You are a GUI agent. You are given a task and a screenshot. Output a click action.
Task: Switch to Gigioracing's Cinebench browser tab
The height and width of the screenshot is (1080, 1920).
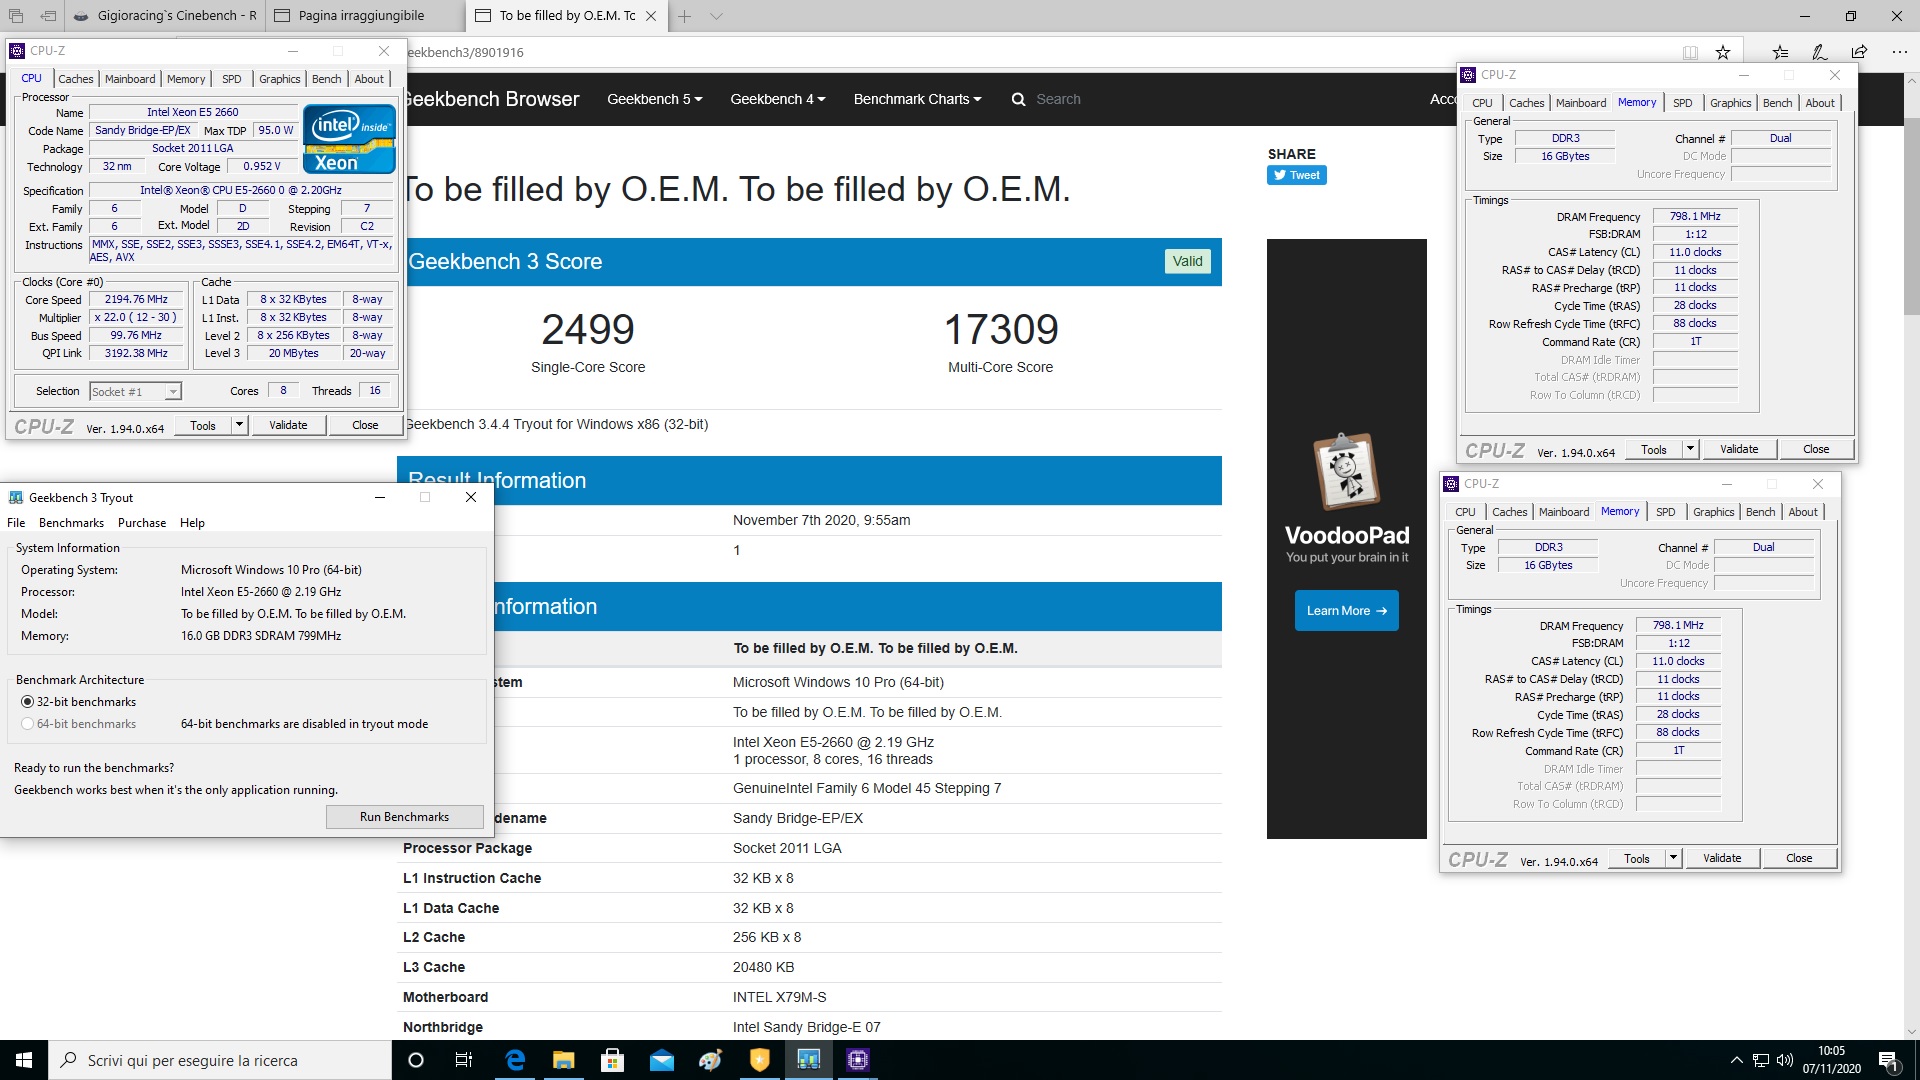tap(166, 16)
